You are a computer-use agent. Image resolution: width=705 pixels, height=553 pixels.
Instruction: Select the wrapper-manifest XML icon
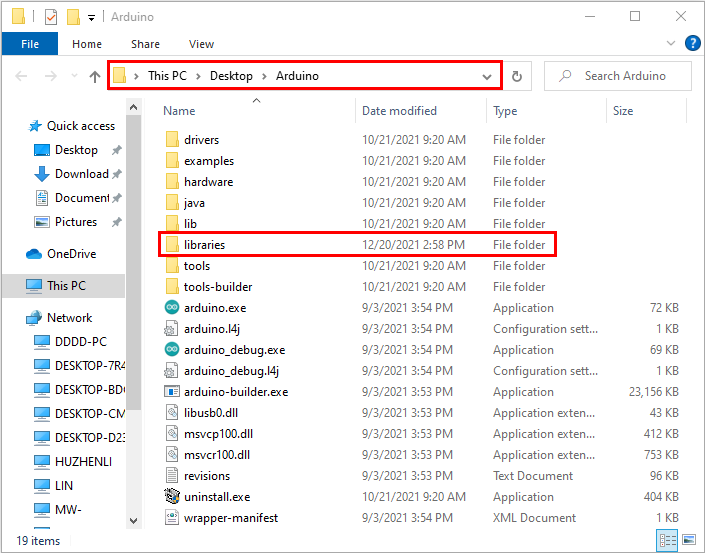pos(172,517)
